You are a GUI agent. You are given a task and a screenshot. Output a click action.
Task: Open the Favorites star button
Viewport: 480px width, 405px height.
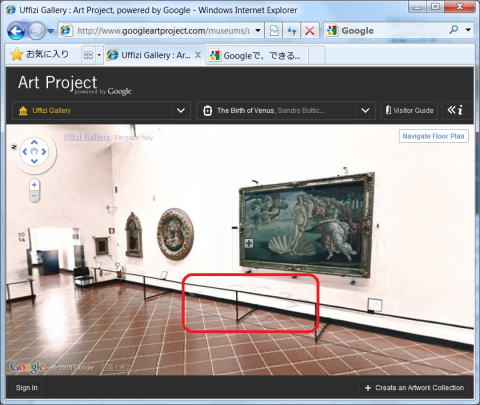(39, 54)
